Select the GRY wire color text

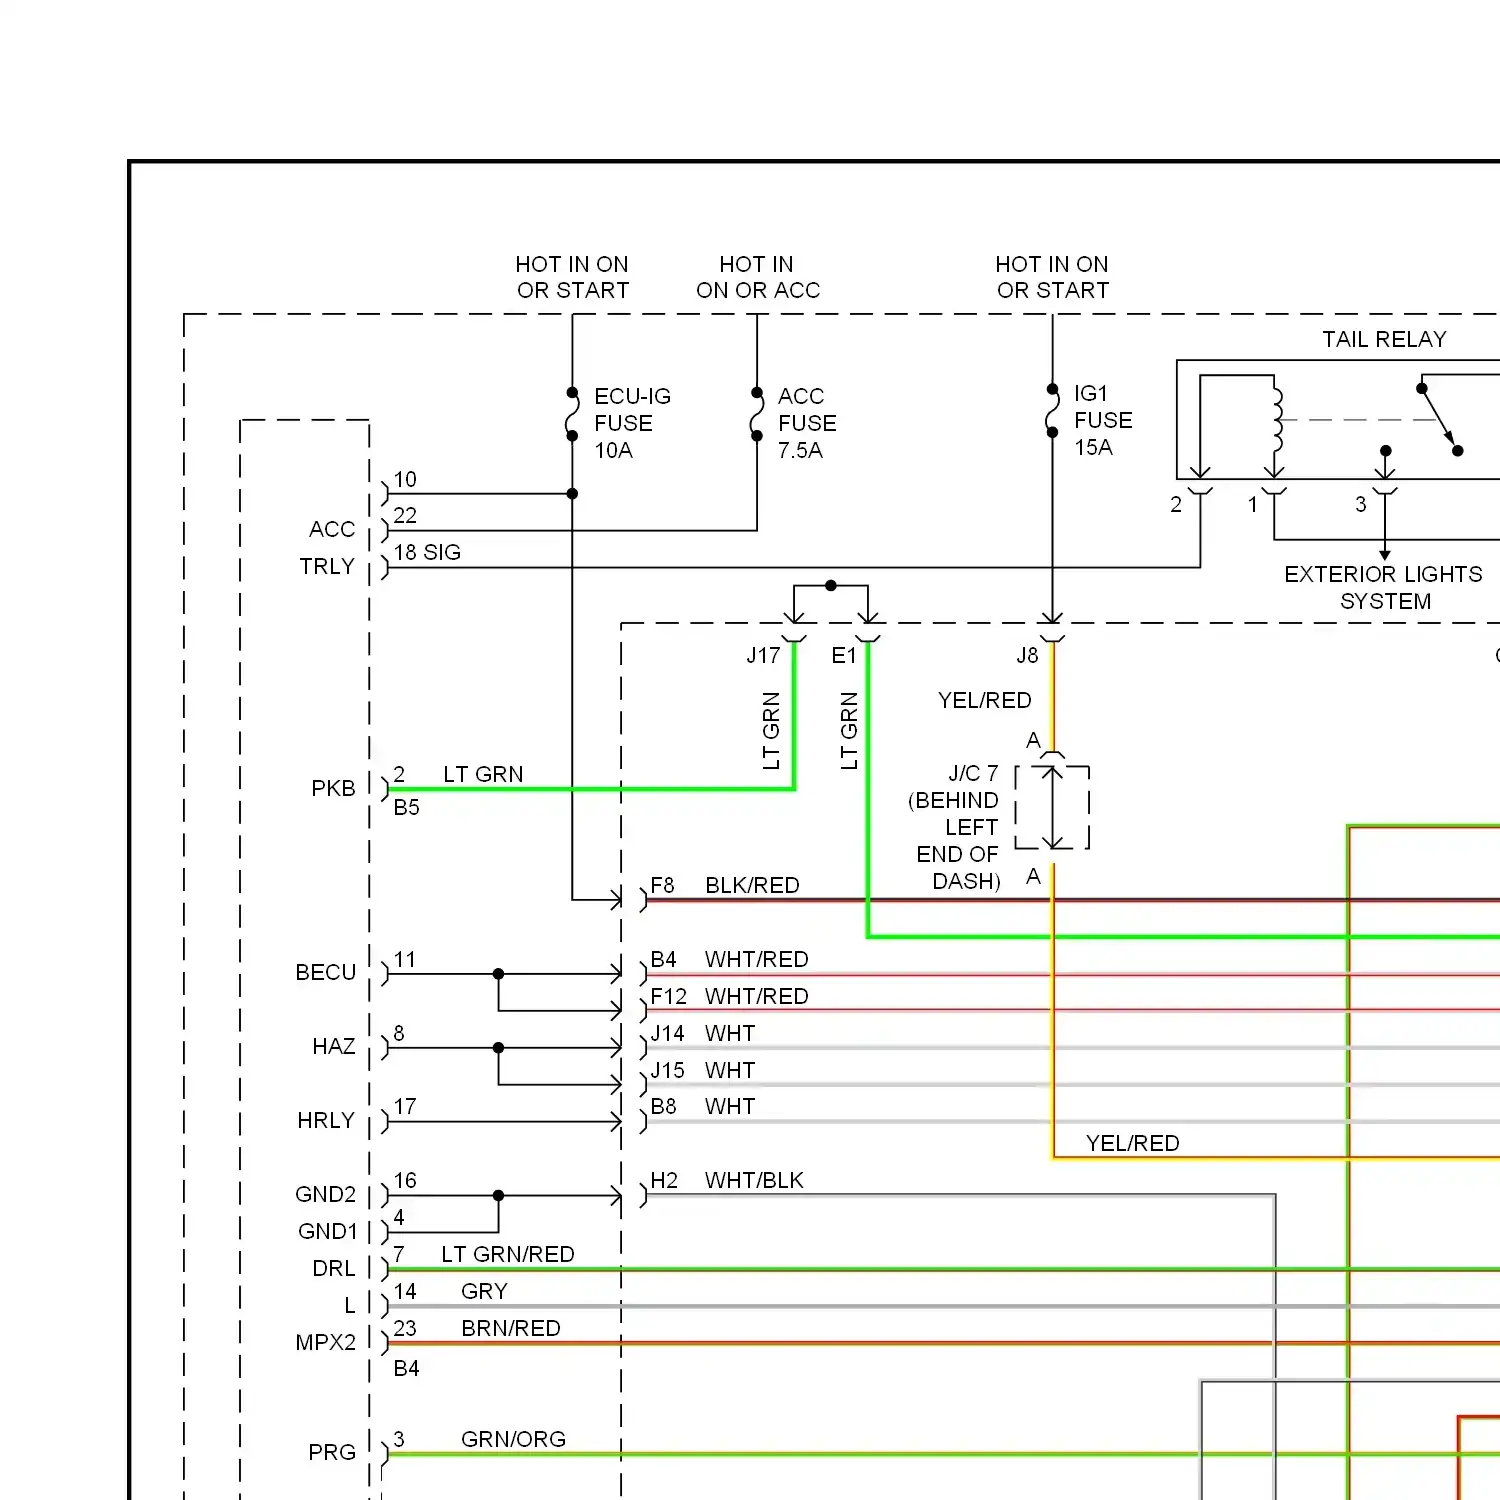coord(484,1291)
